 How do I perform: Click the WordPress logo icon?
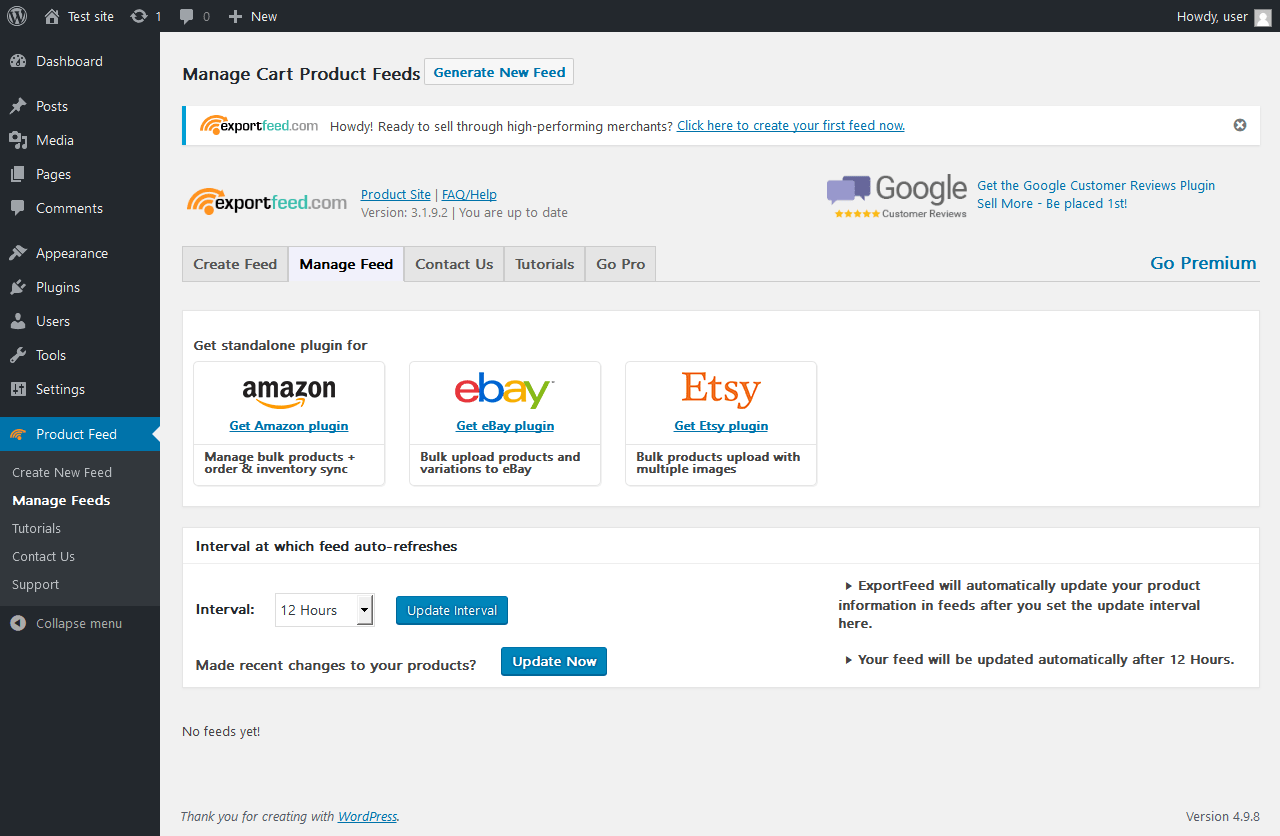pos(17,16)
